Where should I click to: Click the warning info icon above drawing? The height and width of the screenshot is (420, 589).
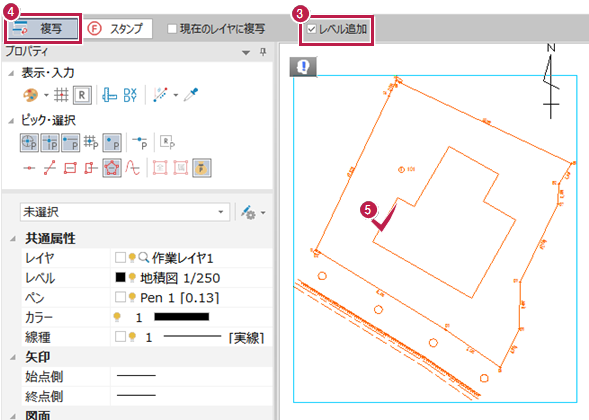point(303,67)
